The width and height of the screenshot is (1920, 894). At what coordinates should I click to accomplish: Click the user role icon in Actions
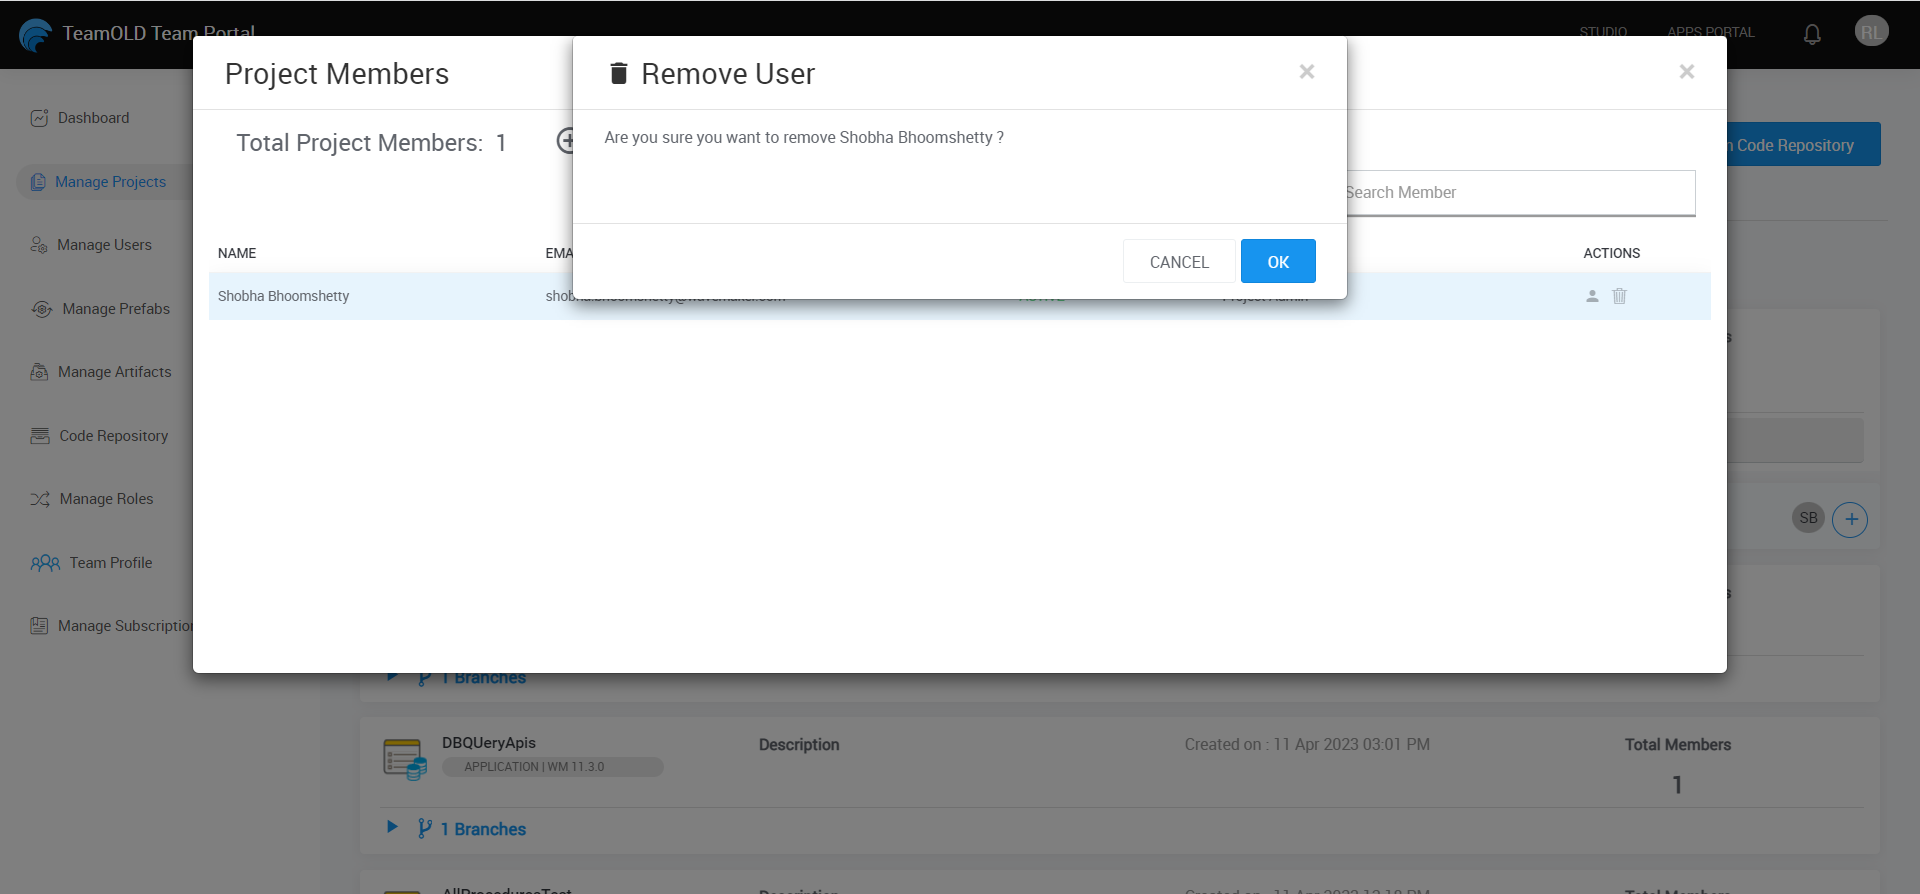click(x=1592, y=296)
